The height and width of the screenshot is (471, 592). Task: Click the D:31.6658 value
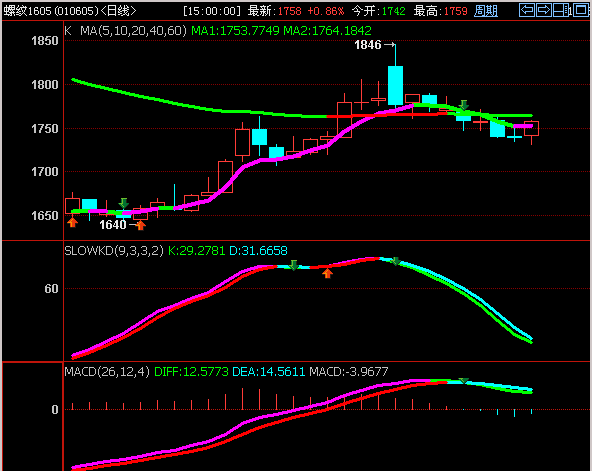point(258,251)
